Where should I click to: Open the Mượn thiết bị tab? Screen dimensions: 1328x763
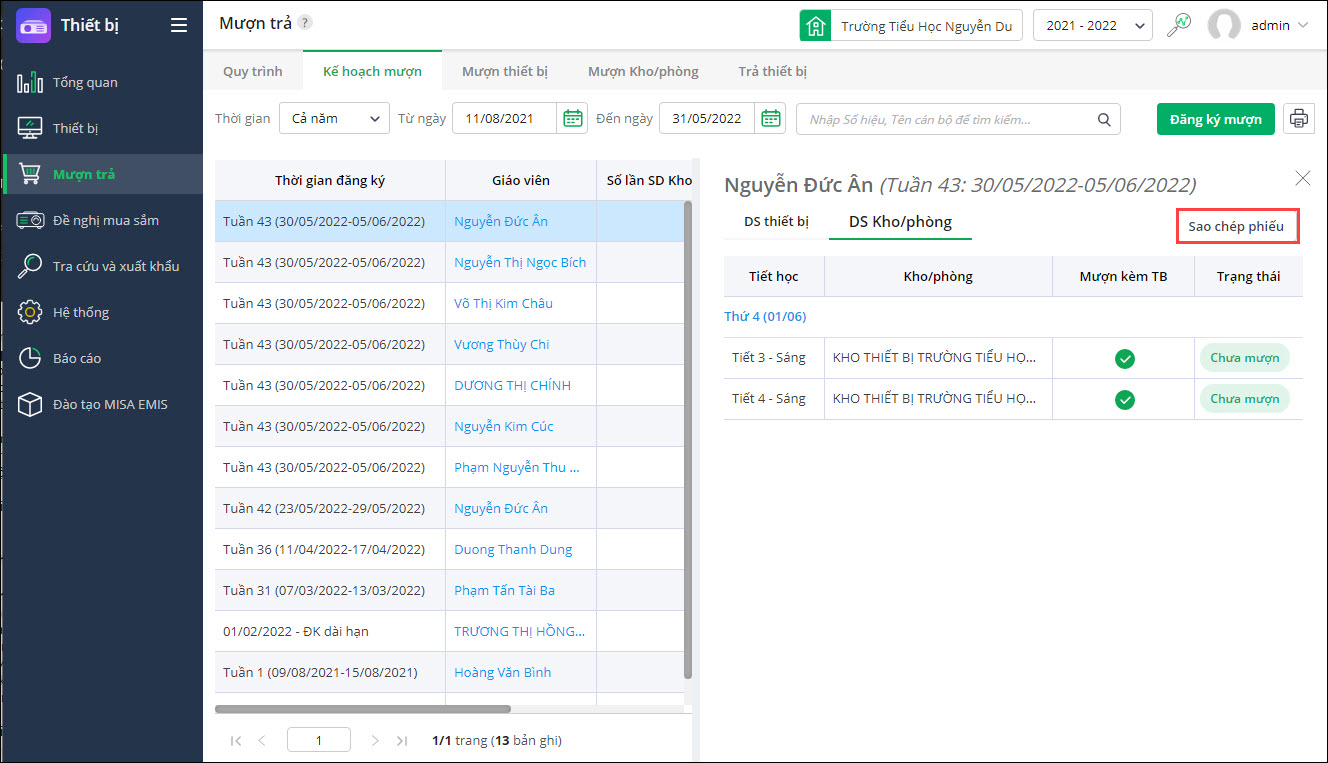505,71
